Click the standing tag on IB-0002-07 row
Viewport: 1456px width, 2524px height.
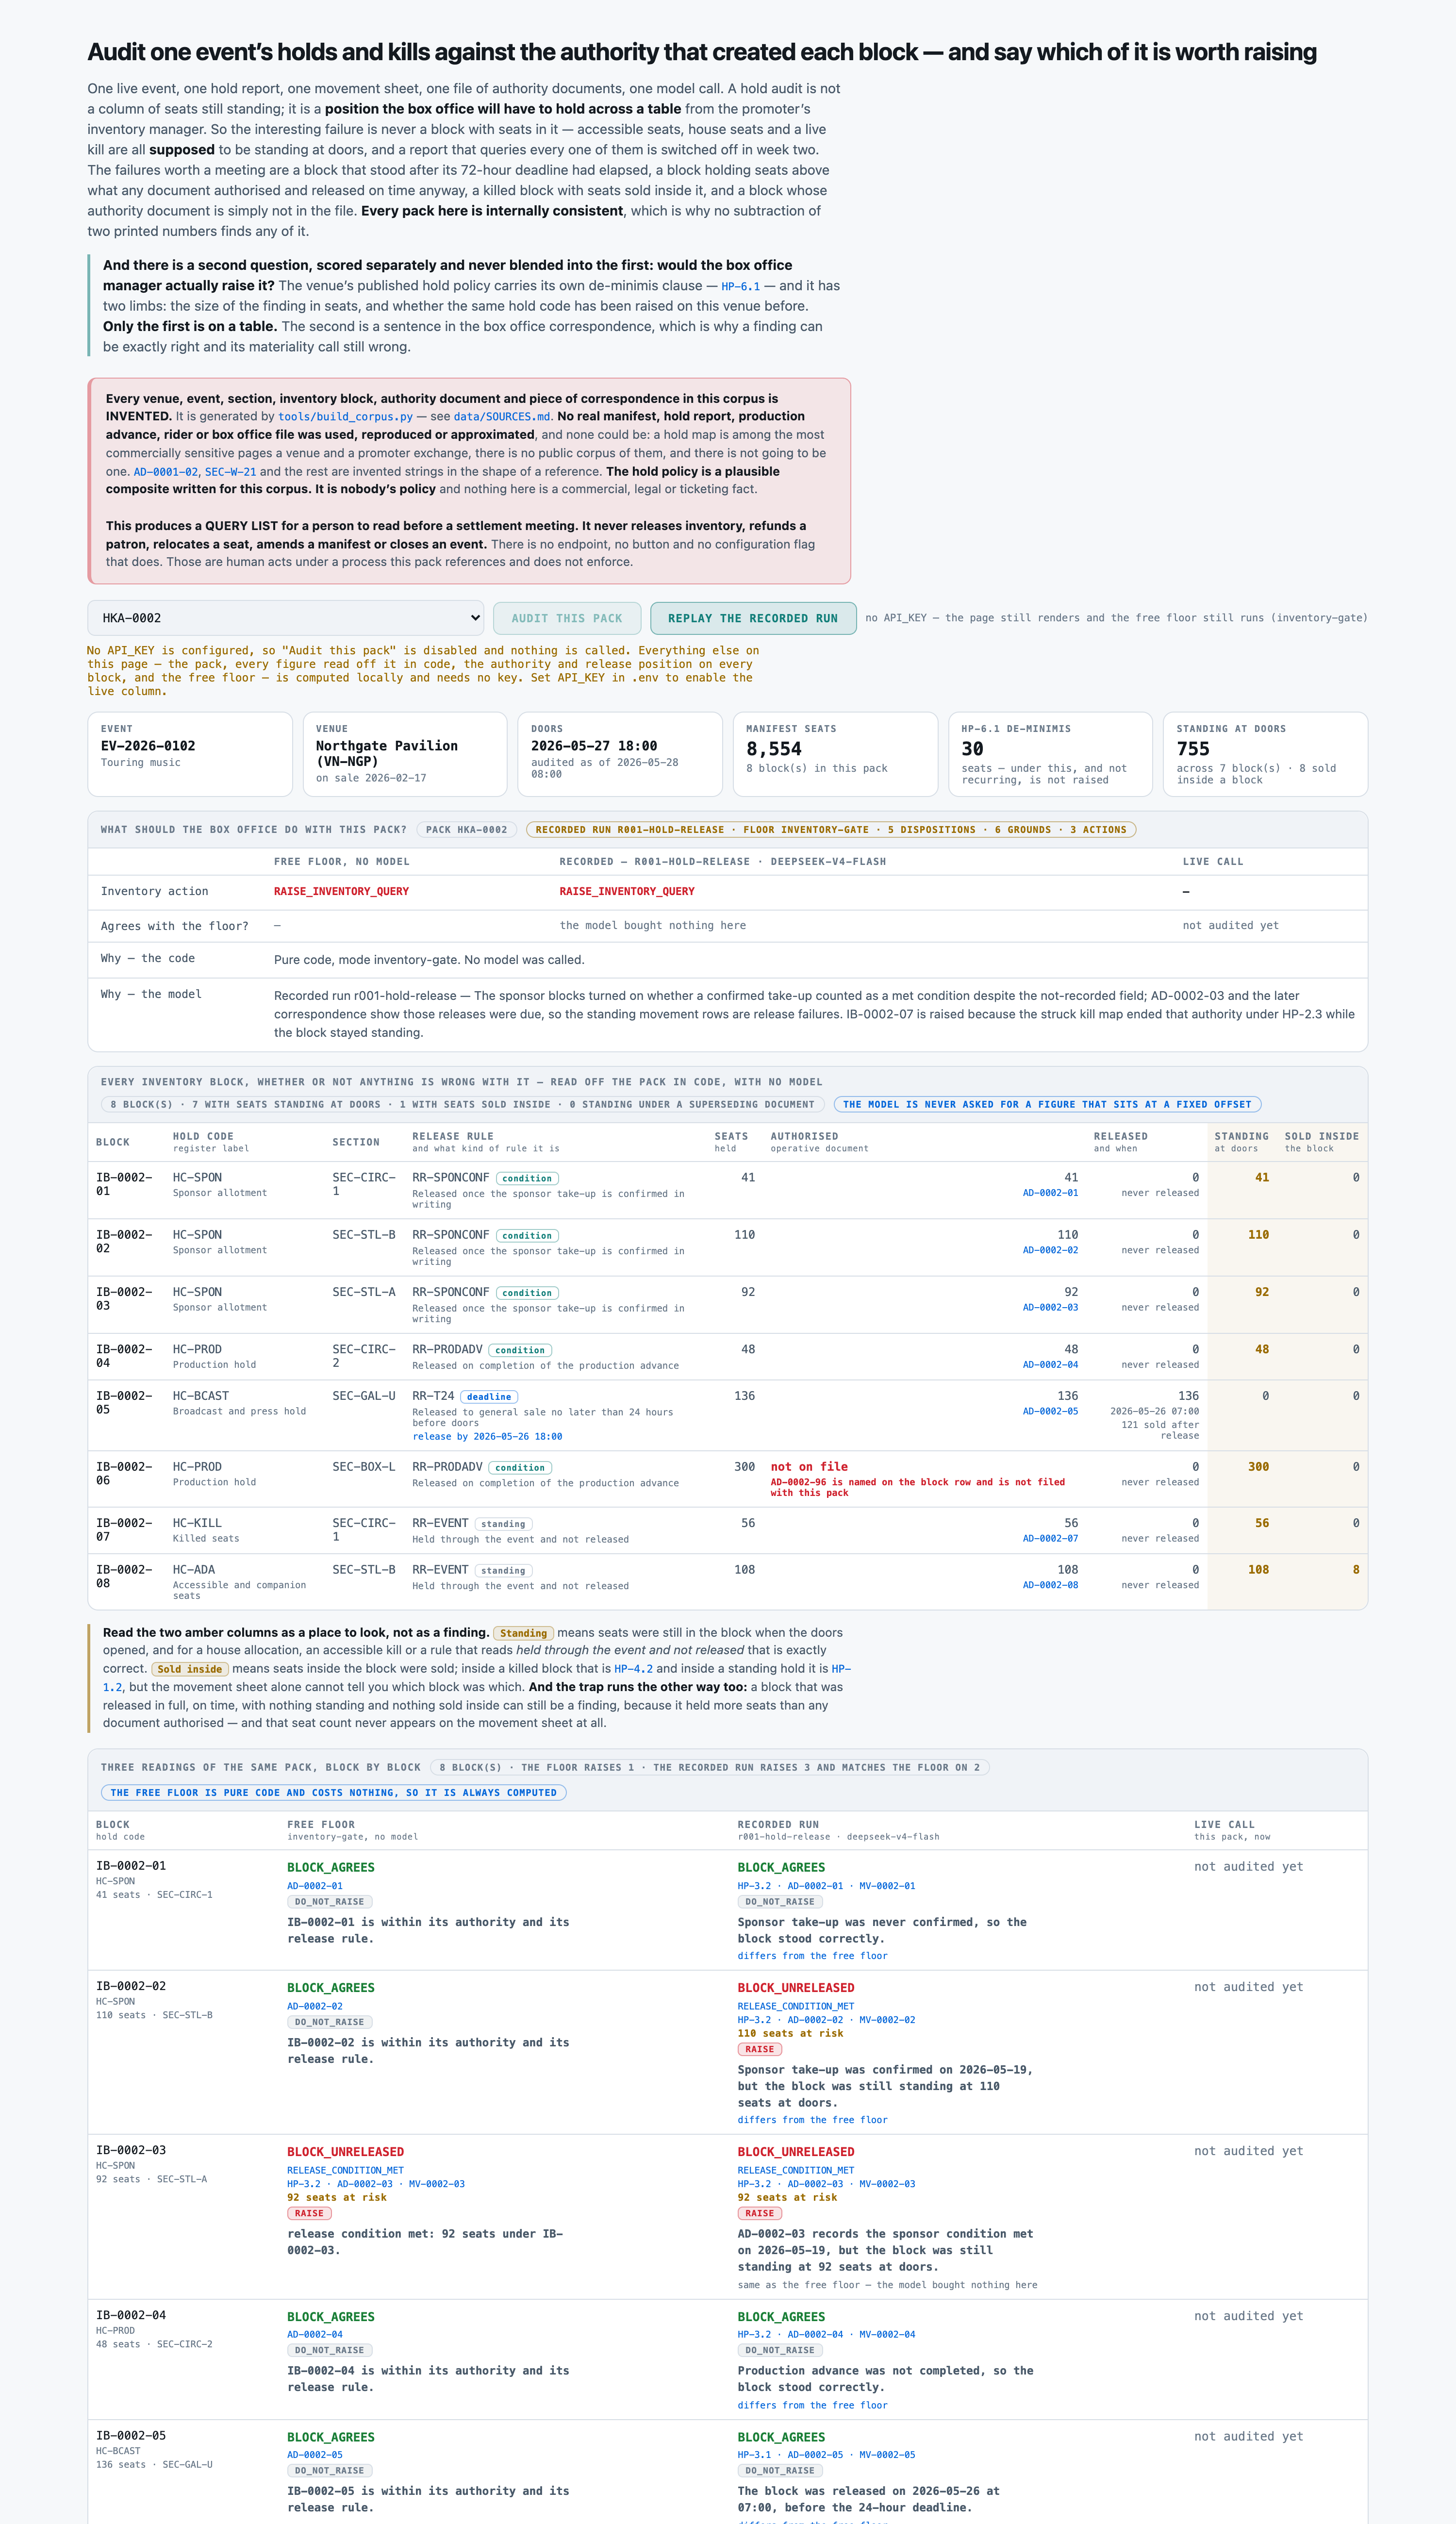(x=503, y=1524)
